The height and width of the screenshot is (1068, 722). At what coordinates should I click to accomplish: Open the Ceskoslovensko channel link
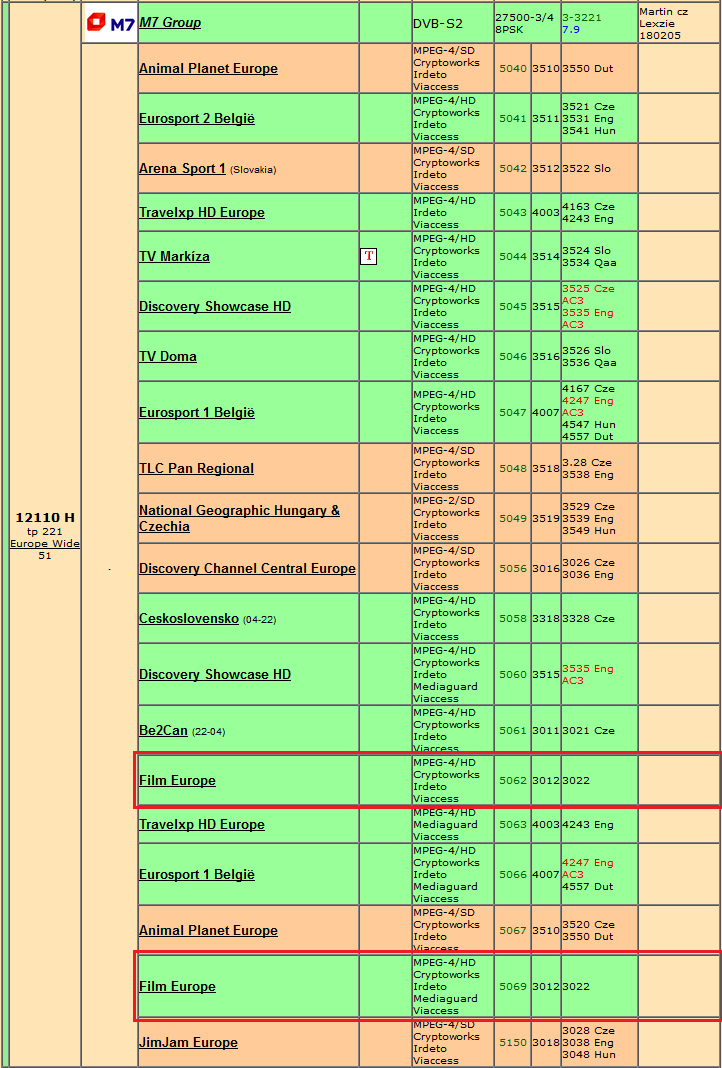coord(189,618)
